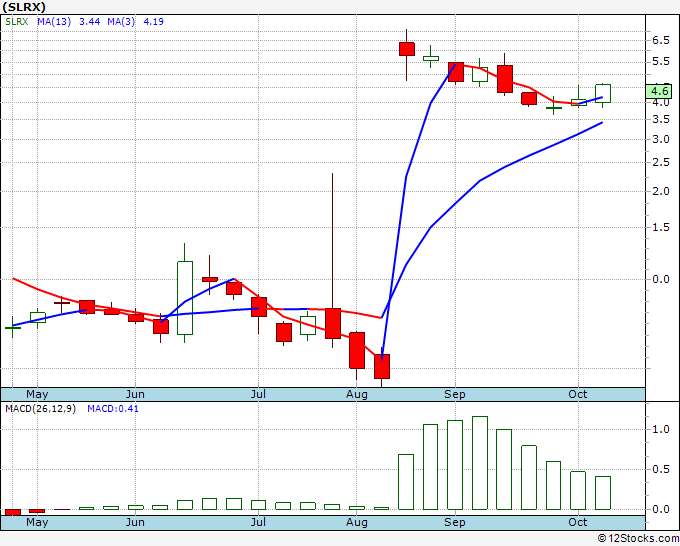Screen dimensions: 680x546
Task: Click the 1.0 MACD axis label
Action: pos(660,429)
